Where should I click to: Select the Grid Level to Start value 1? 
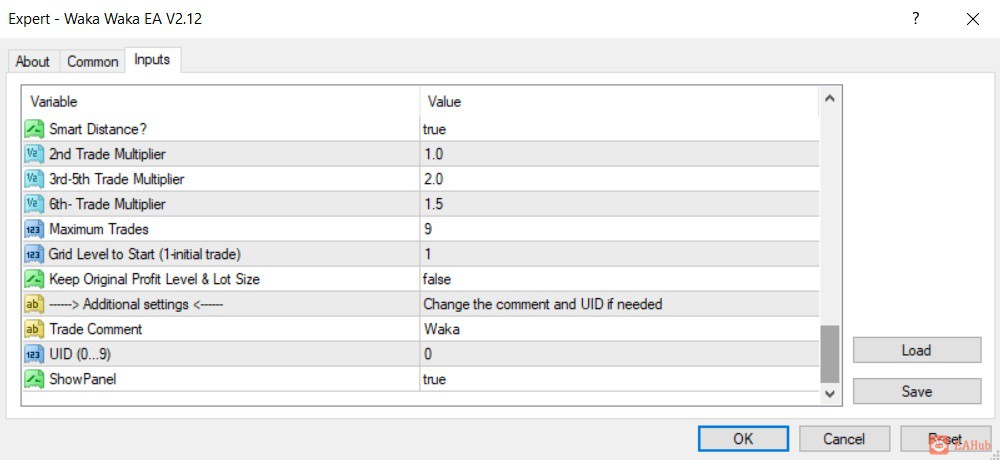pyautogui.click(x=427, y=254)
